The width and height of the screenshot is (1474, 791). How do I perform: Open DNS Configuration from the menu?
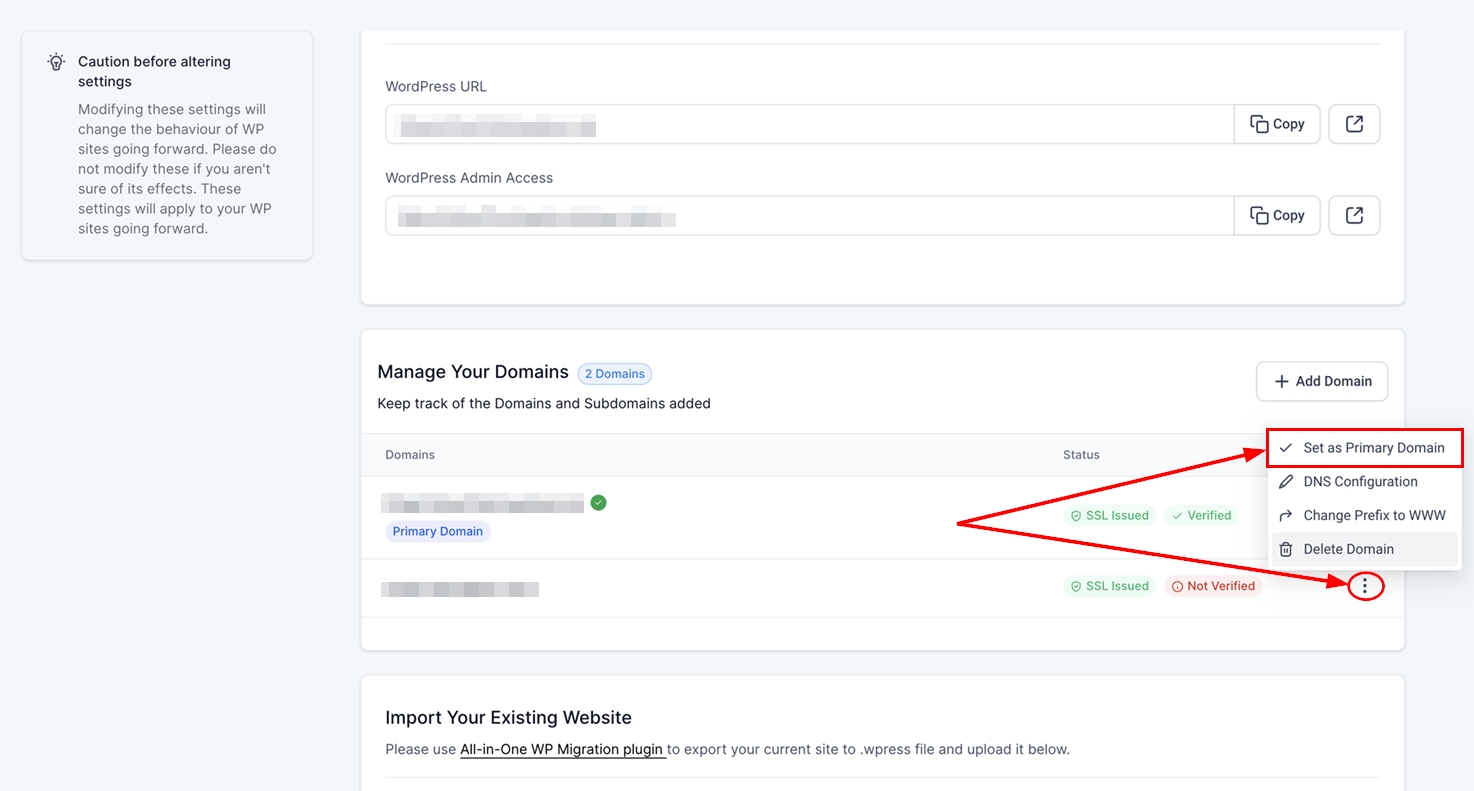tap(1360, 482)
